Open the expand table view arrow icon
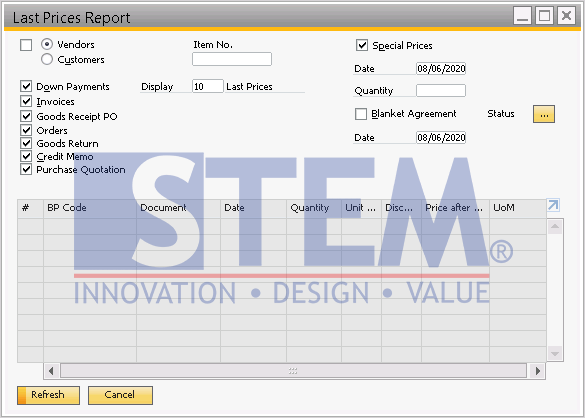 (x=553, y=205)
